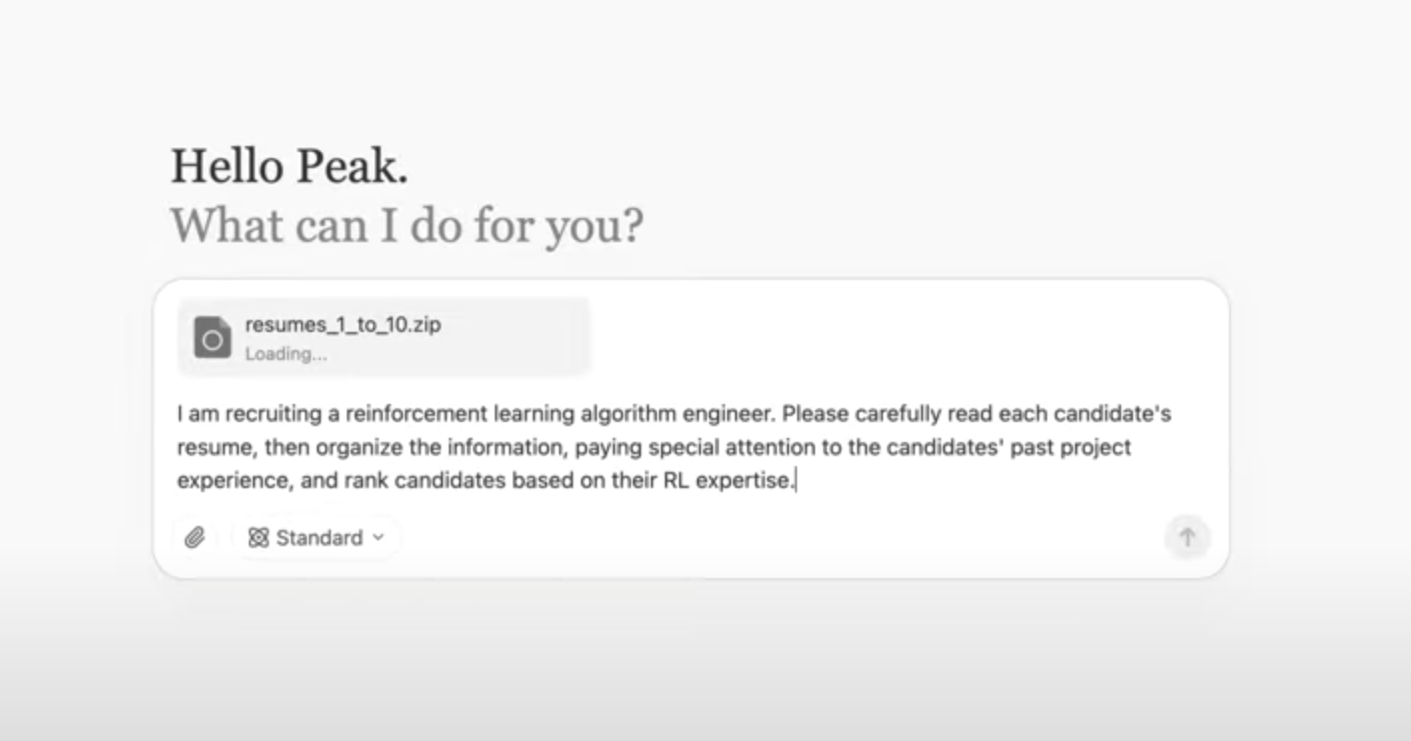Click the "Loading..." attachment status text
This screenshot has height=741, width=1411.
(286, 354)
